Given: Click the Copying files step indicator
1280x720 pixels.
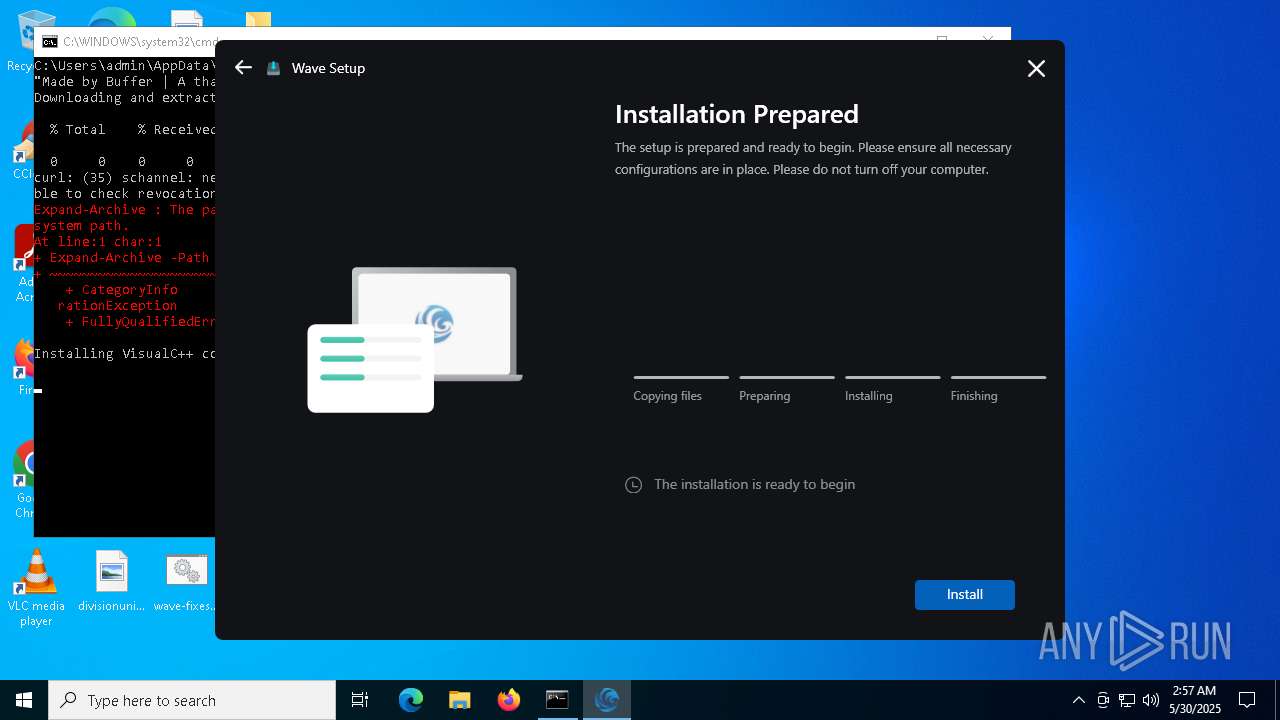Looking at the screenshot, I should pyautogui.click(x=681, y=389).
